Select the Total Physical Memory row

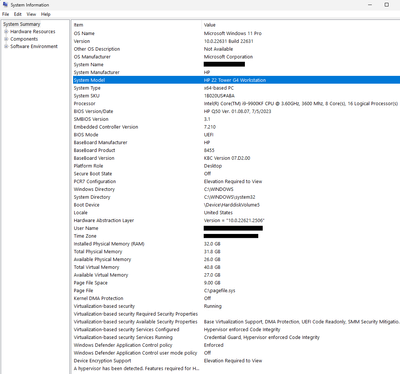(x=236, y=252)
